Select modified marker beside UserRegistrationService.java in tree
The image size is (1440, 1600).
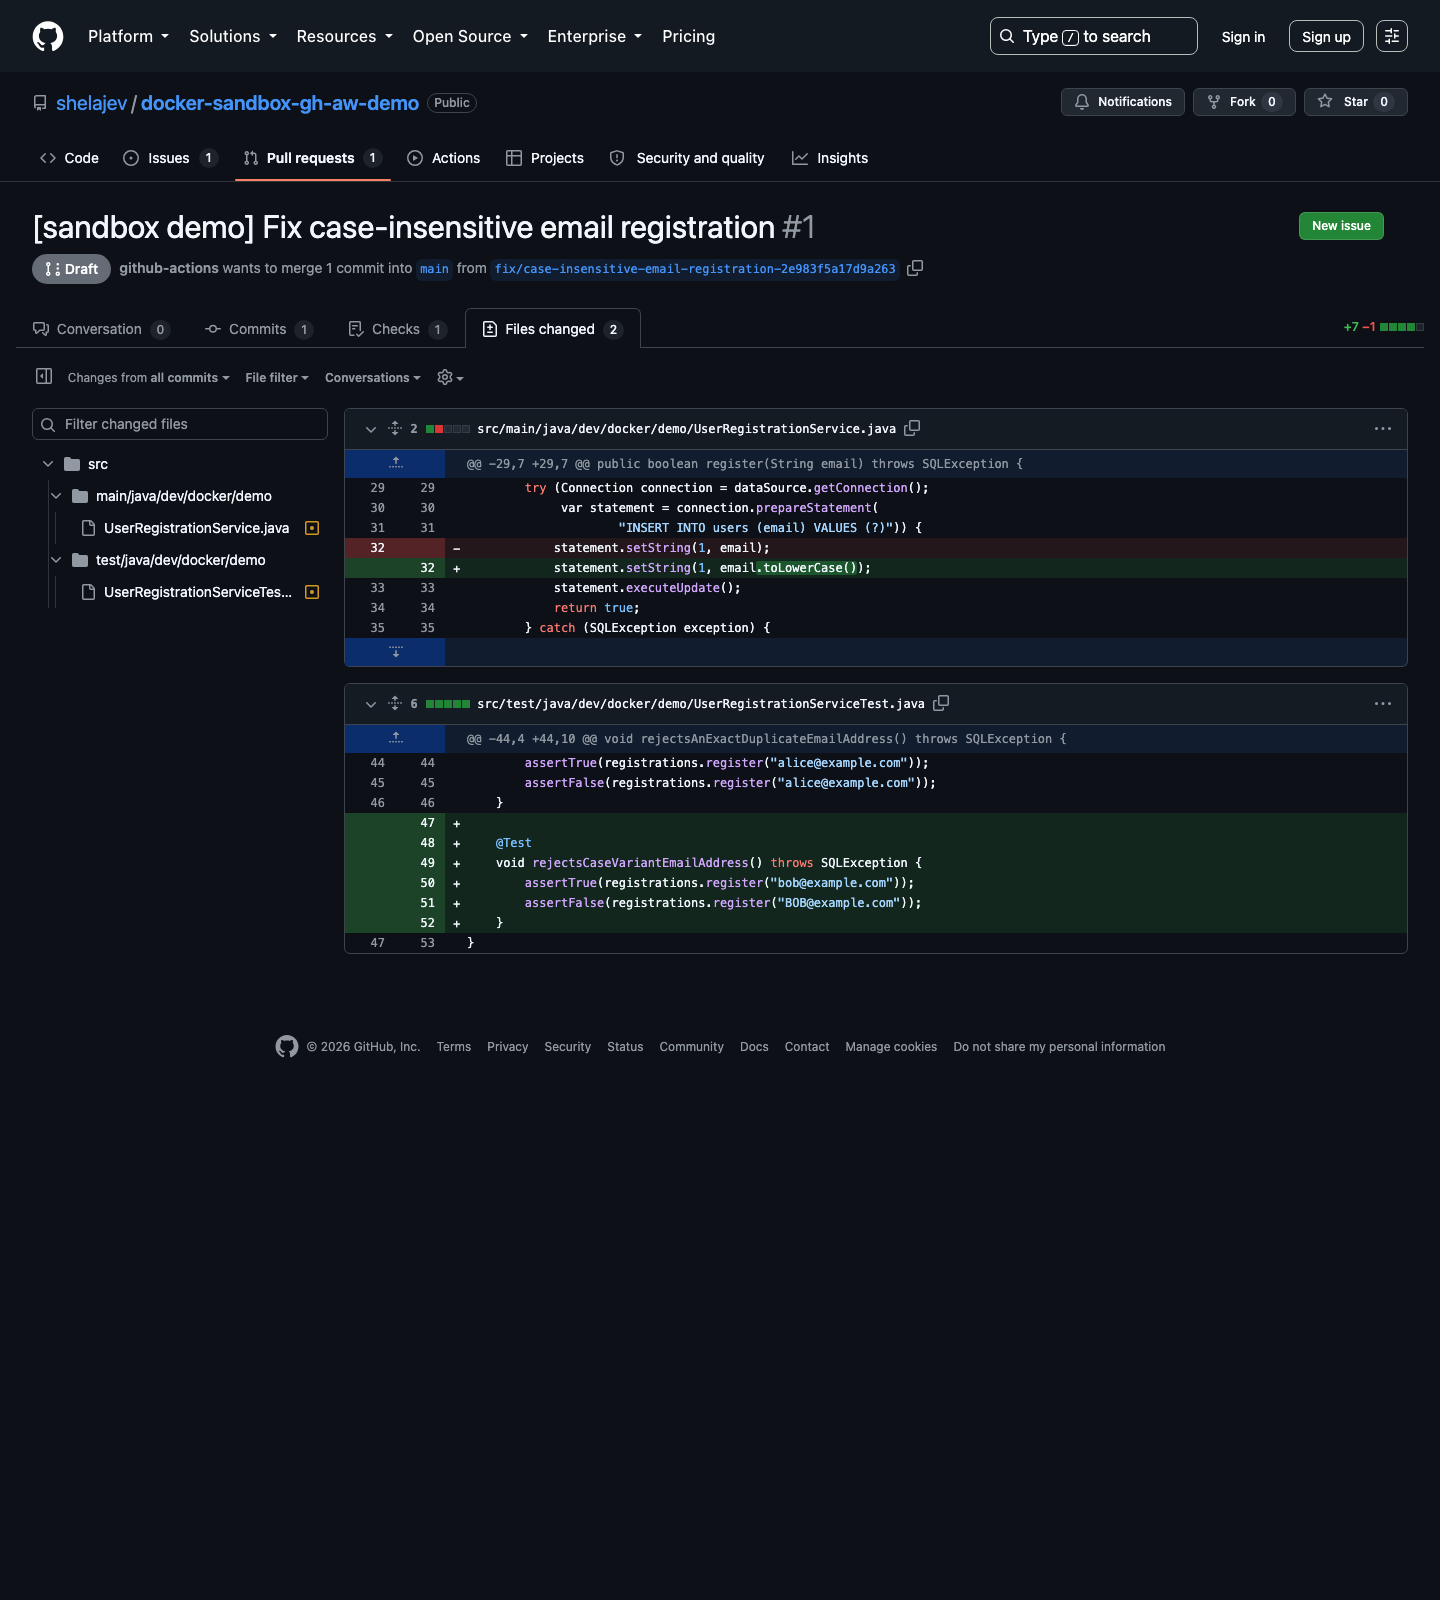[312, 528]
